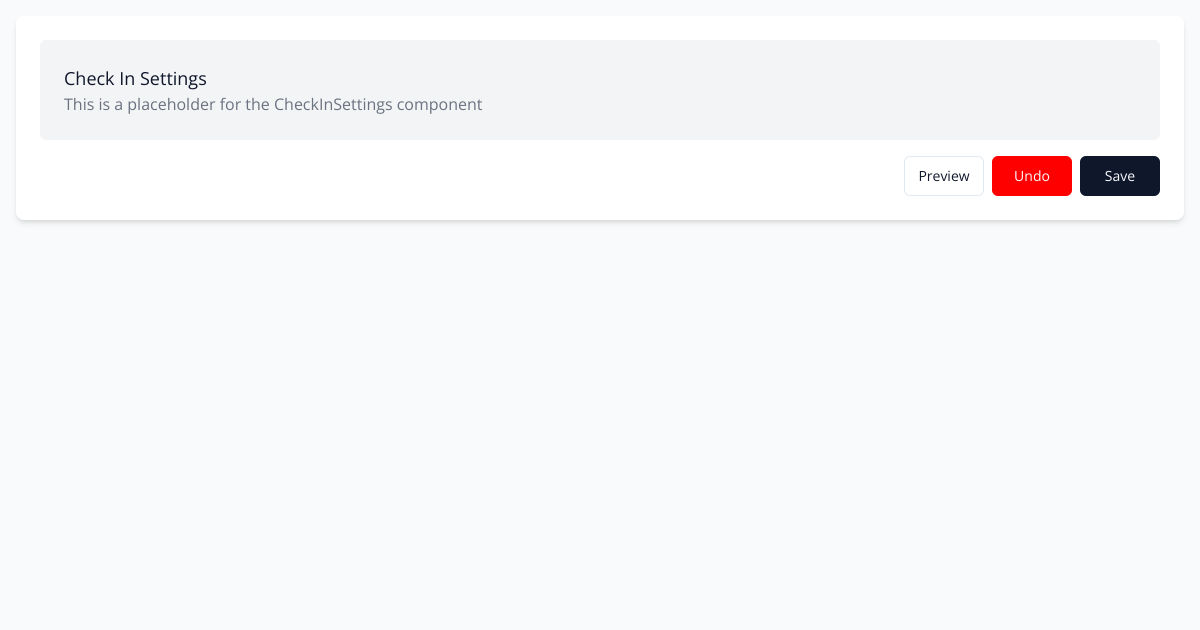Viewport: 1200px width, 630px height.
Task: Click Save to store Check In Settings
Action: coord(1120,176)
